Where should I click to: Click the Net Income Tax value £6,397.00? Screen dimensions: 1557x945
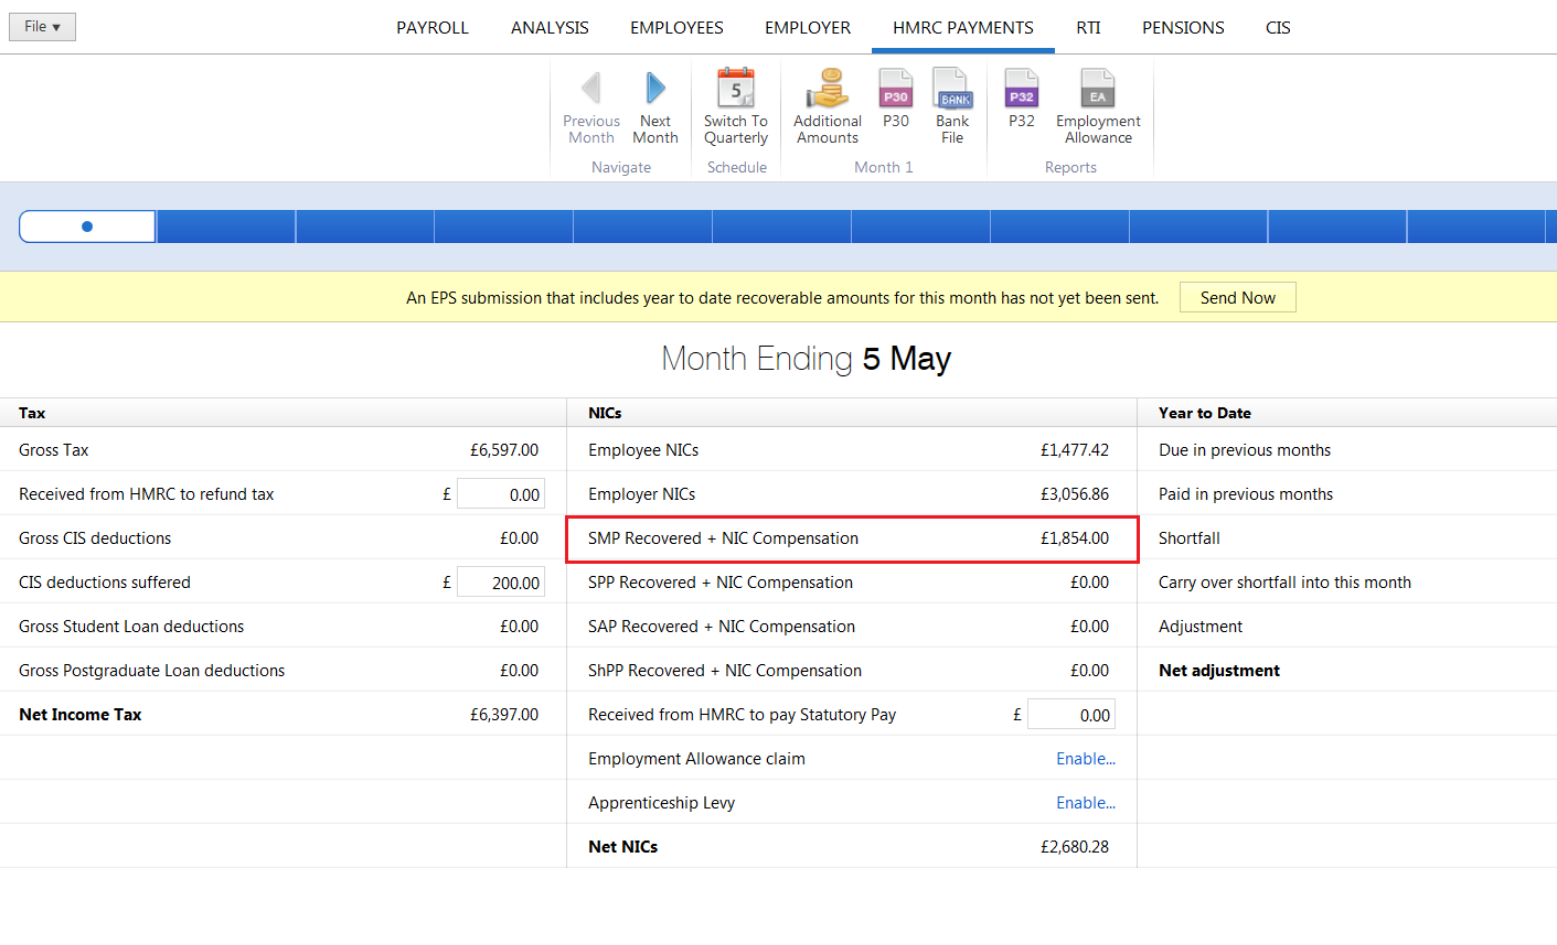point(504,714)
